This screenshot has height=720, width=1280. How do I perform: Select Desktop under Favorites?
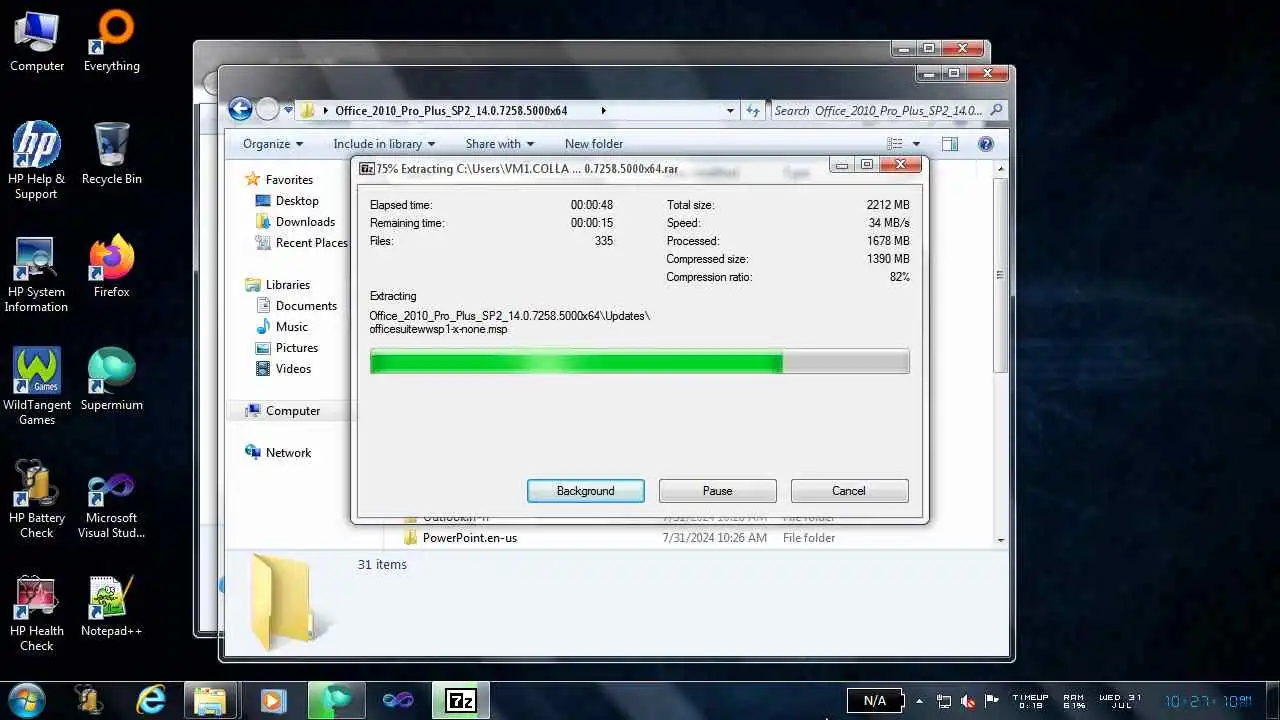coord(287,201)
